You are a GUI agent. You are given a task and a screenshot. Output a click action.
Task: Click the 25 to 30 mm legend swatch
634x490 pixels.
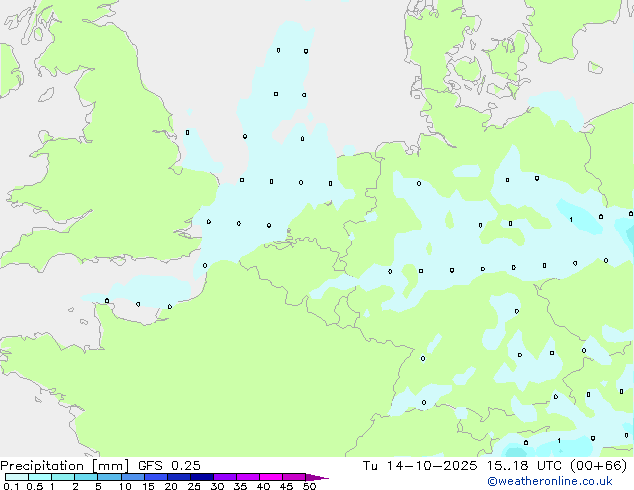pyautogui.click(x=202, y=477)
